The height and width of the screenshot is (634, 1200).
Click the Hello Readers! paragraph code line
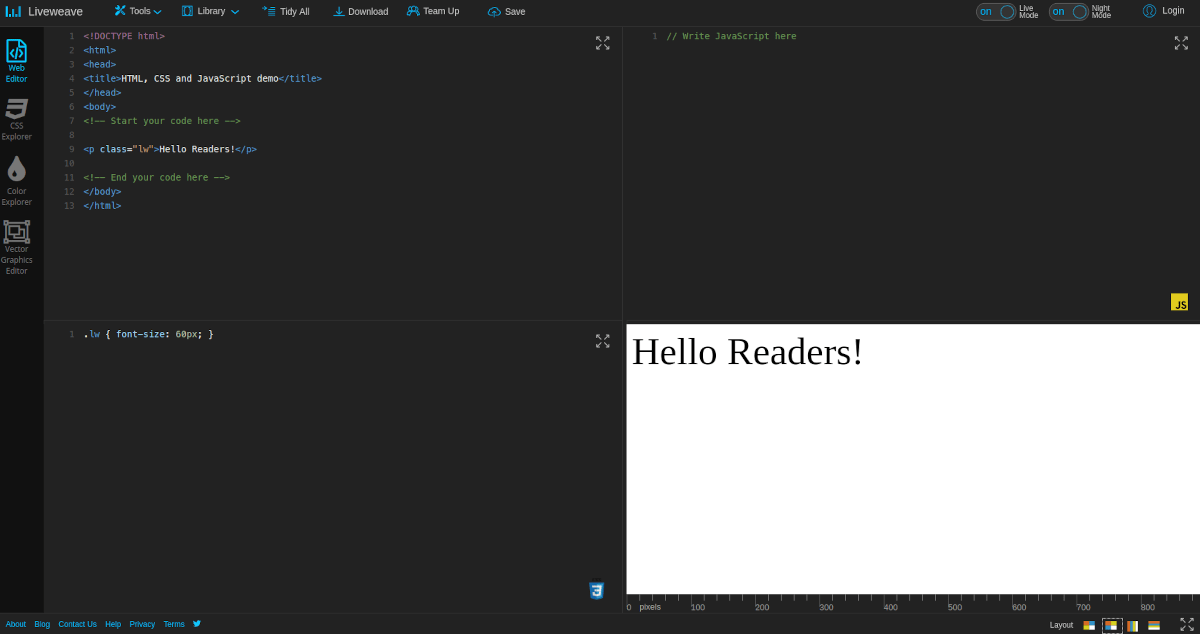click(170, 149)
